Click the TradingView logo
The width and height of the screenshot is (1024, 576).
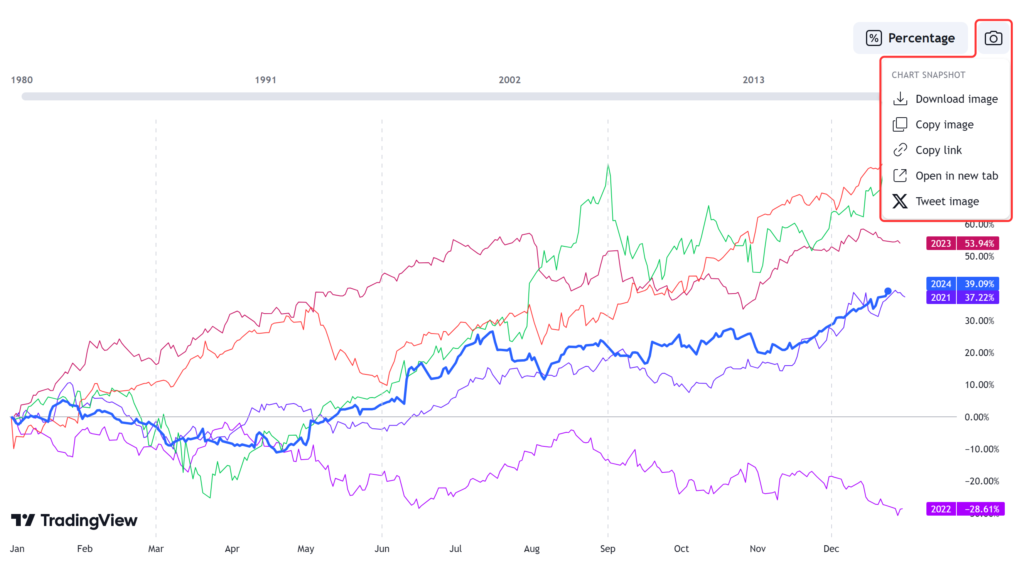tap(74, 520)
